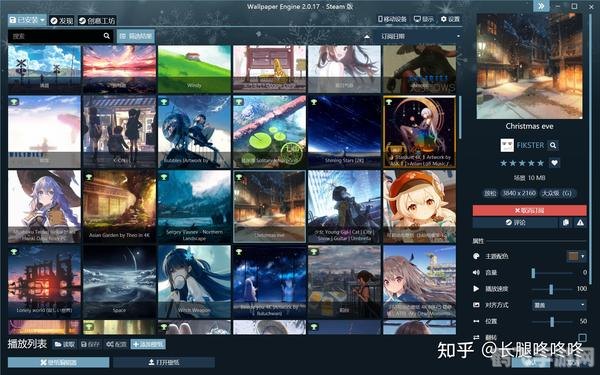Open the 显示 display options
Image resolution: width=600 pixels, height=375 pixels.
[x=424, y=19]
